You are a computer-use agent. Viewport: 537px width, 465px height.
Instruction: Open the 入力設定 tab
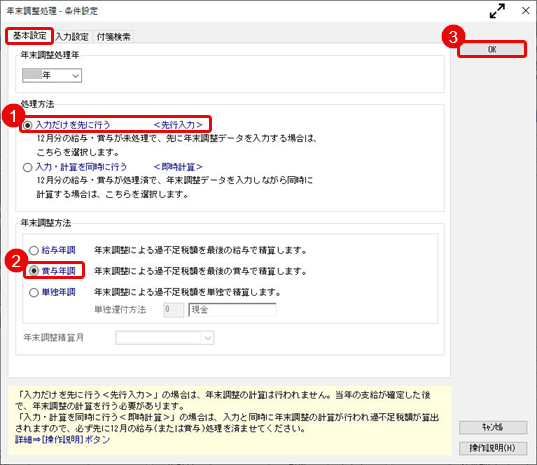[x=72, y=37]
